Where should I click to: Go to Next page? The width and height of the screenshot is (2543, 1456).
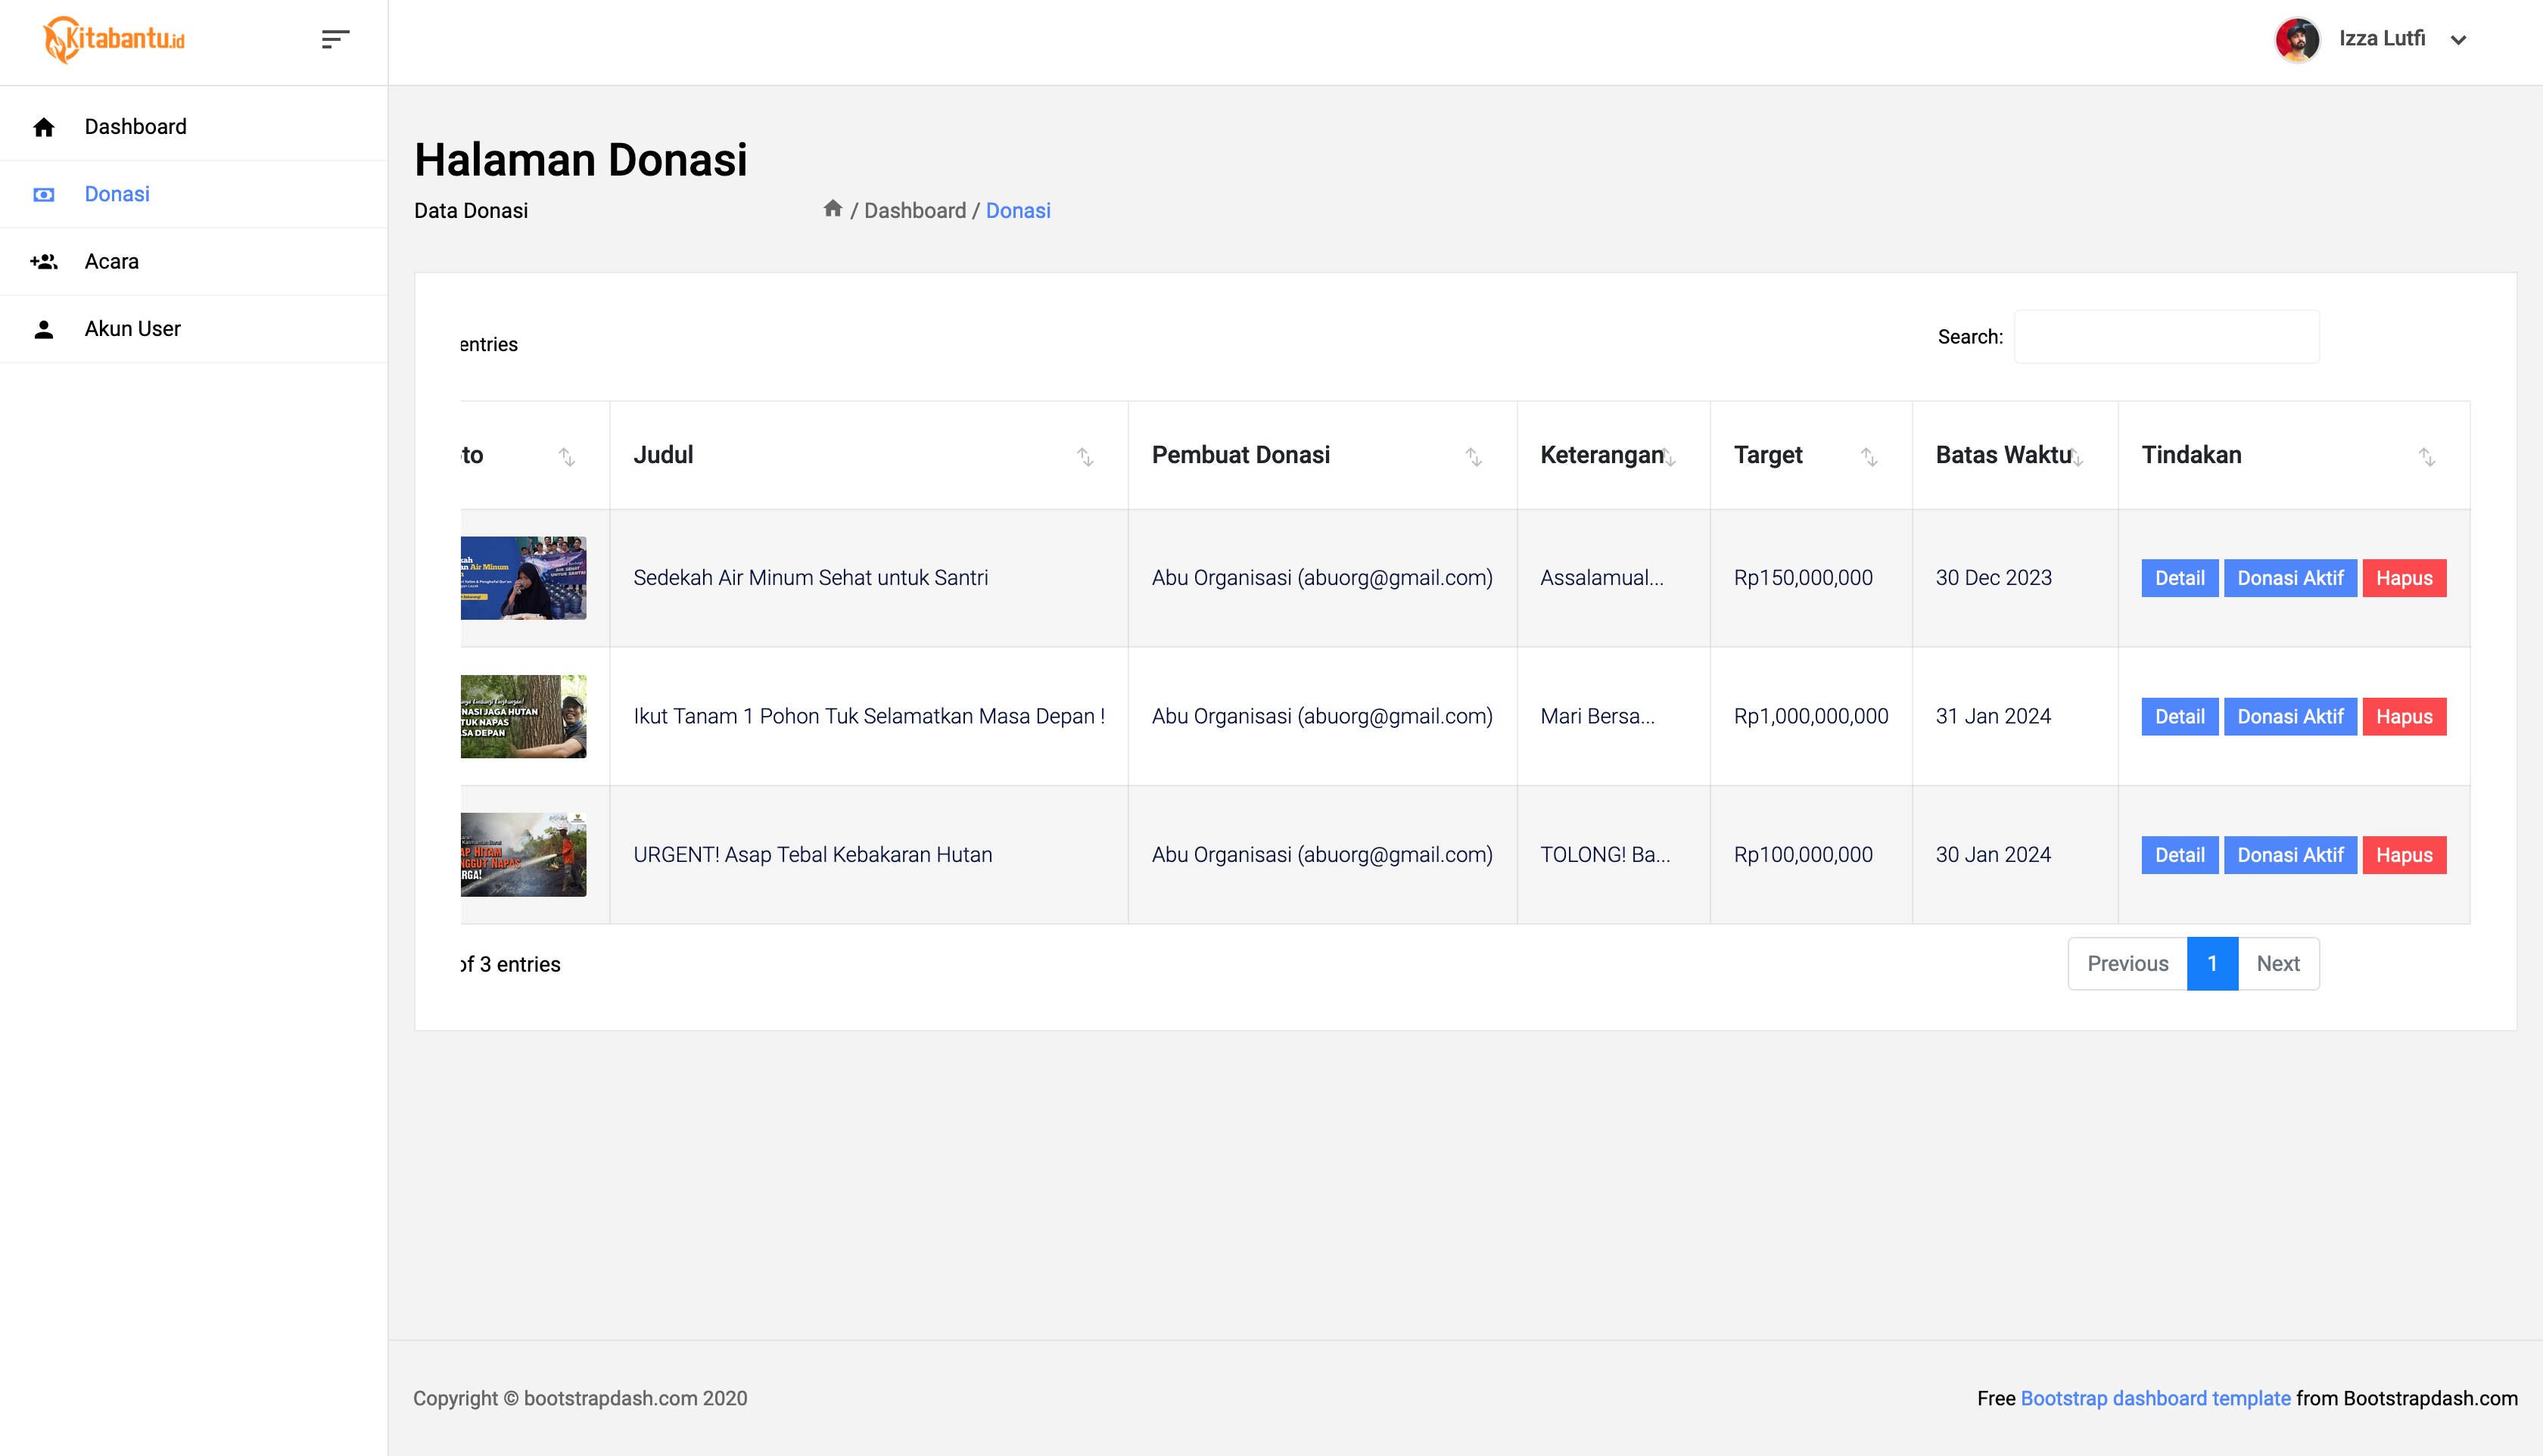[x=2277, y=963]
